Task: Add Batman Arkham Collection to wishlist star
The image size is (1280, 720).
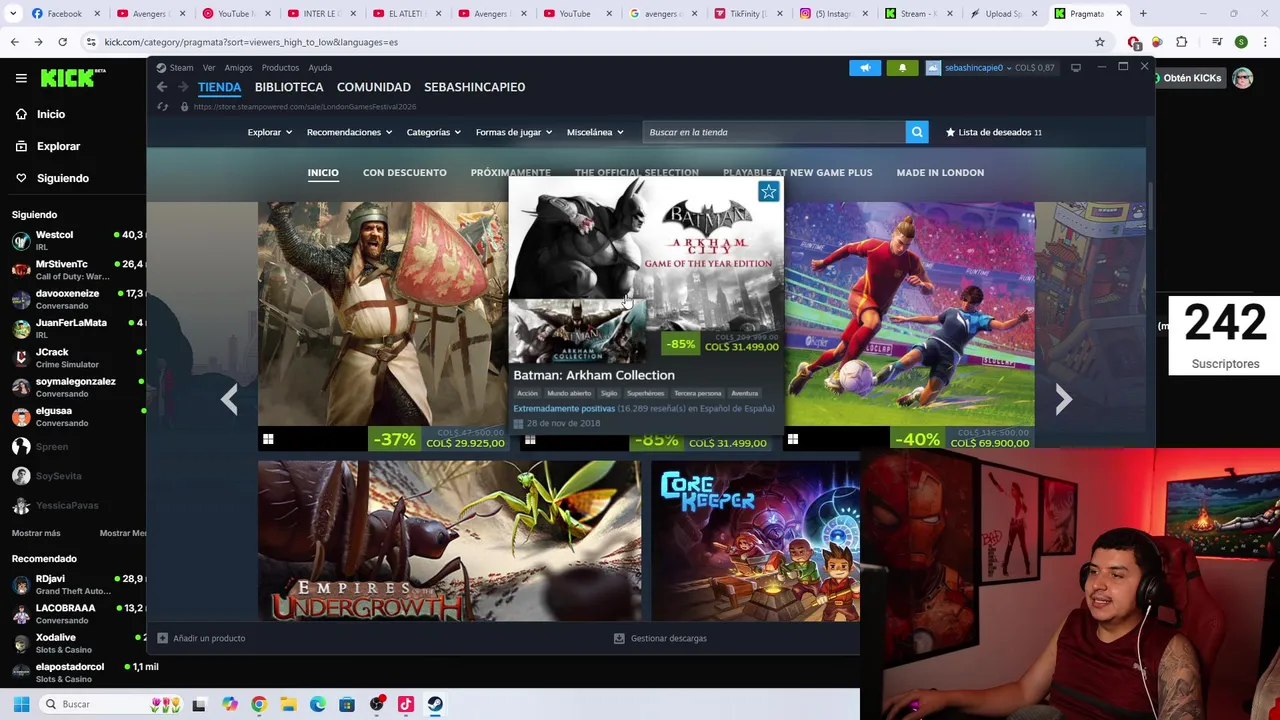Action: pos(768,191)
